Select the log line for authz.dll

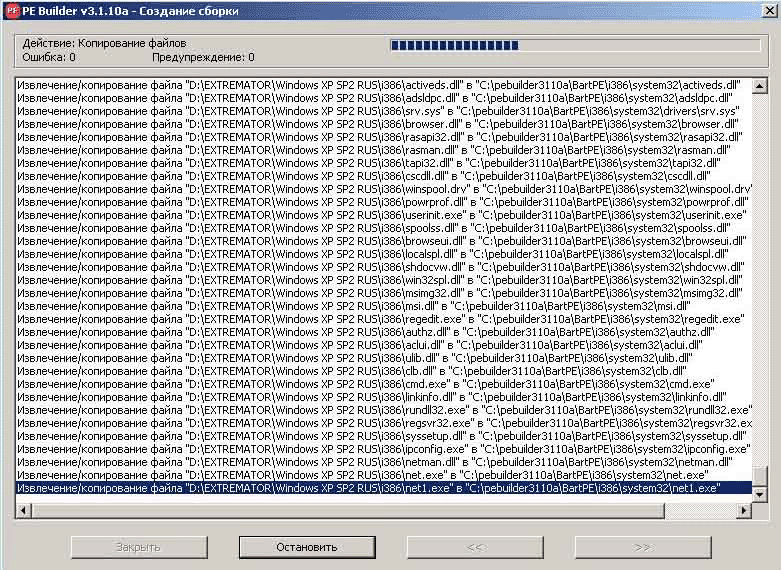(x=384, y=331)
